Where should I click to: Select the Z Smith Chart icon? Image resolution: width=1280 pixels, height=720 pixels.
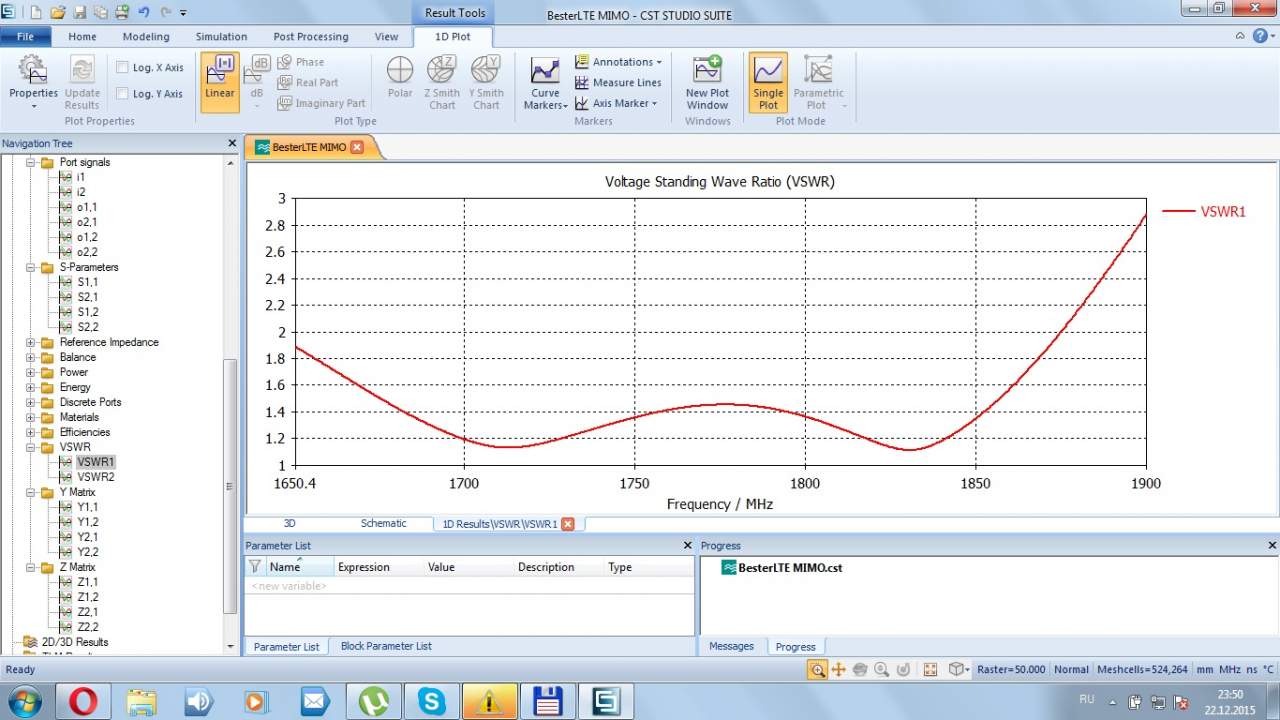tap(441, 80)
